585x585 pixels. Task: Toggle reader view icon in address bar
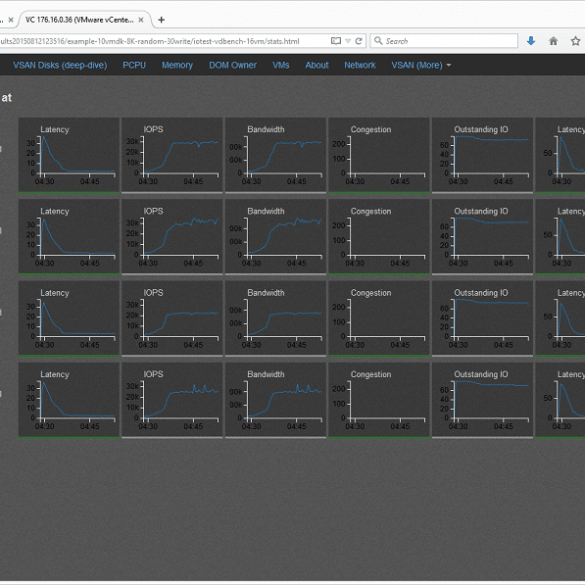tap(336, 41)
